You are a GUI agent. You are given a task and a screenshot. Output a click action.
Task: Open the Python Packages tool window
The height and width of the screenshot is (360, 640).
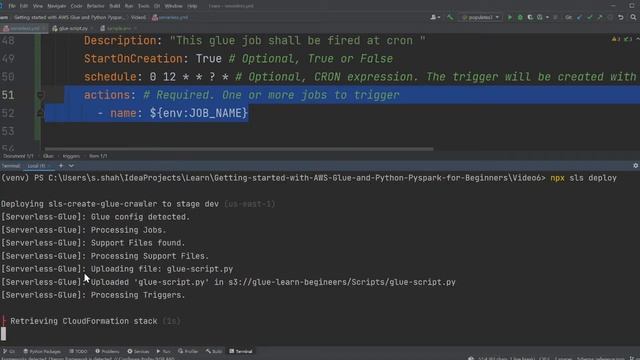(x=42, y=351)
